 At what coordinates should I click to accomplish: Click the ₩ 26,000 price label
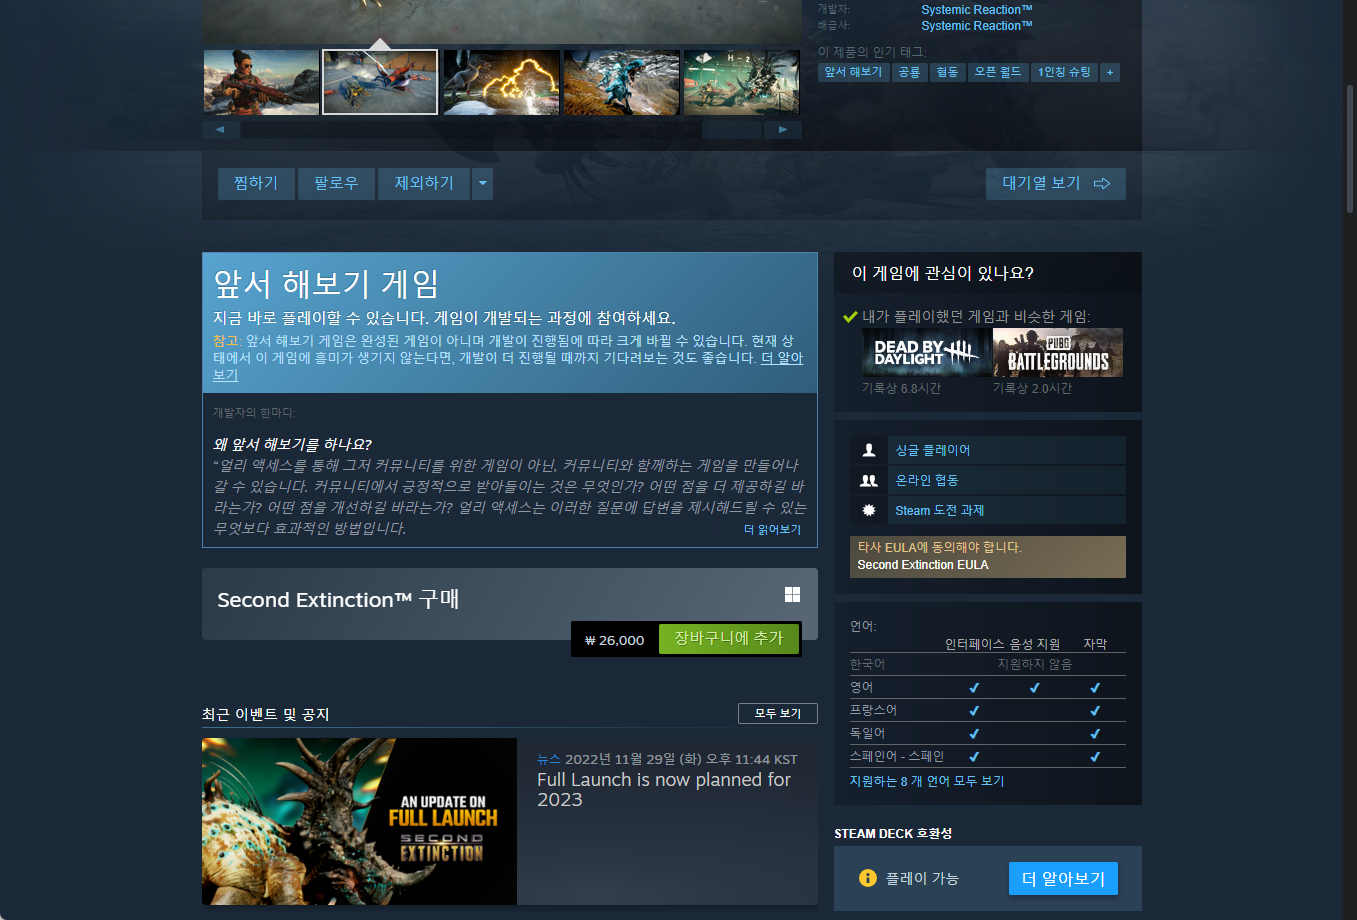[x=615, y=640]
